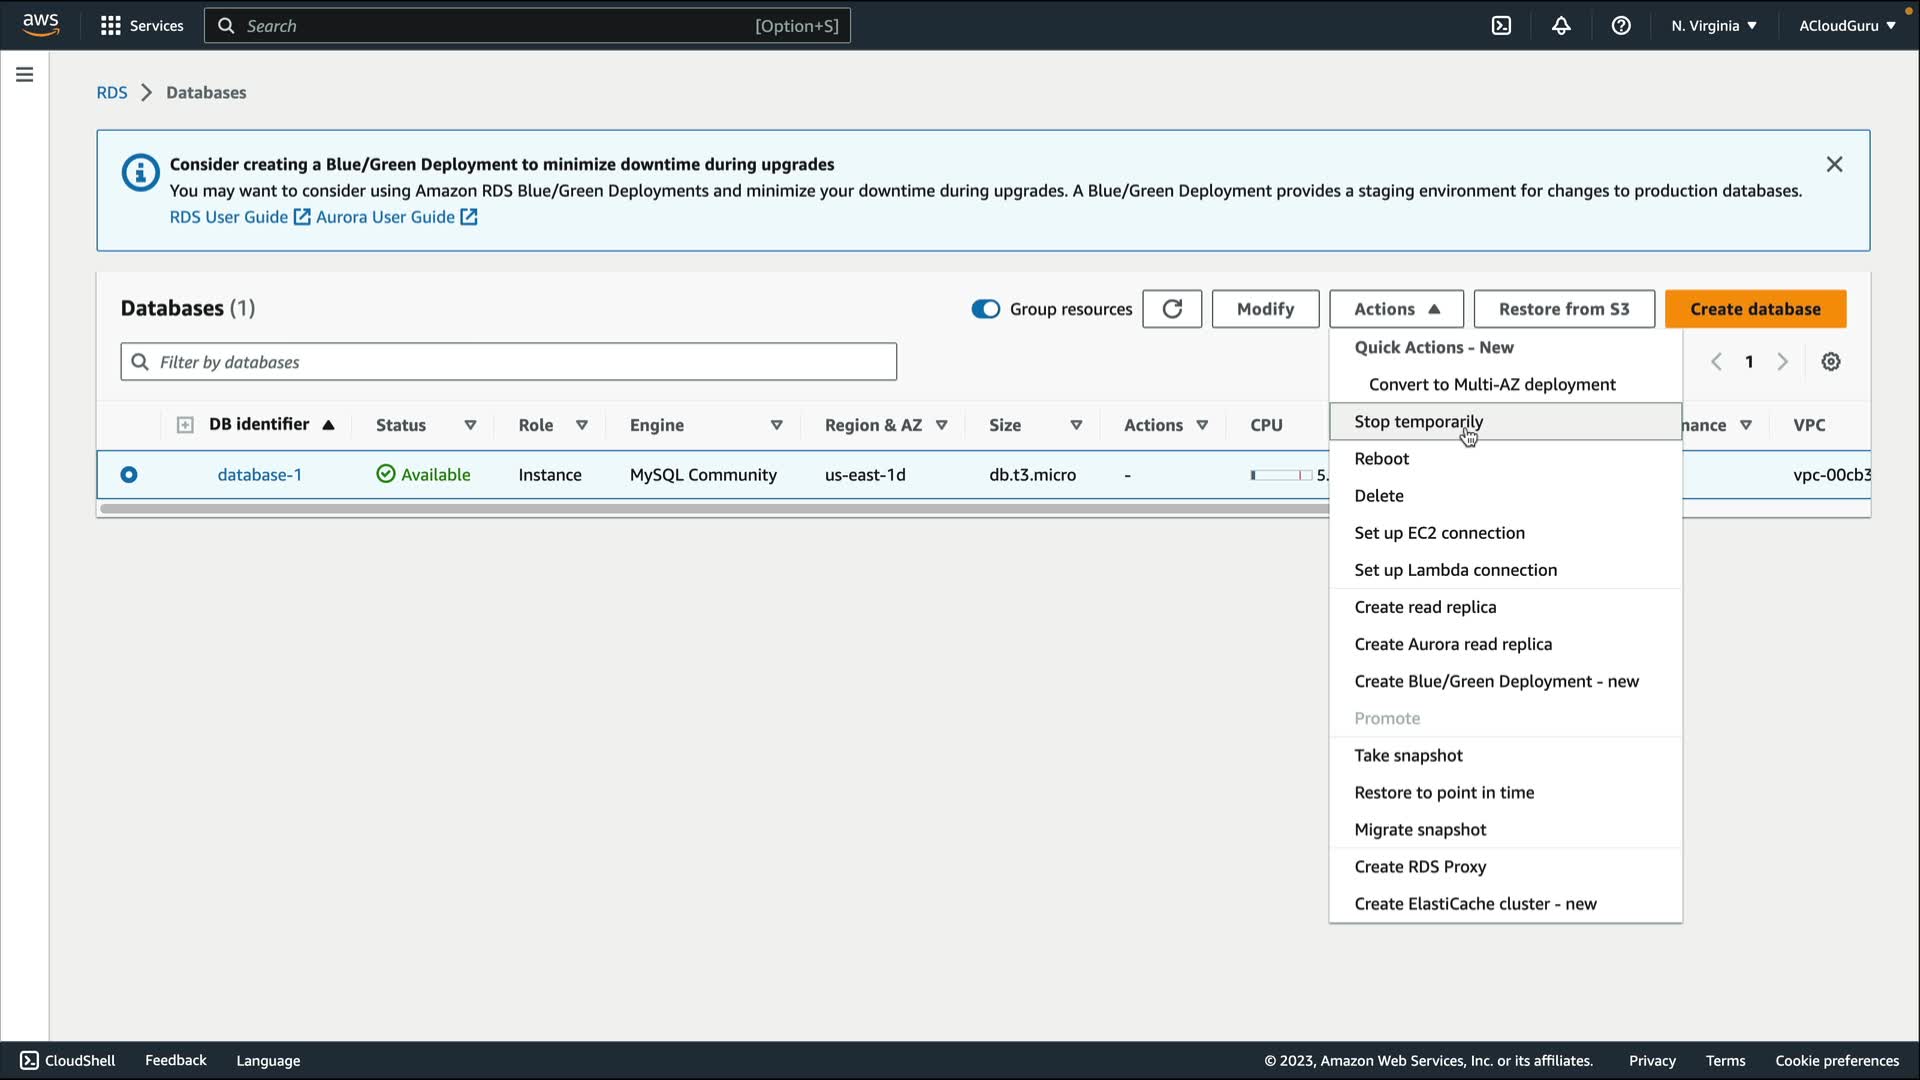The image size is (1920, 1080).
Task: Toggle the Group resources switch
Action: (x=985, y=309)
